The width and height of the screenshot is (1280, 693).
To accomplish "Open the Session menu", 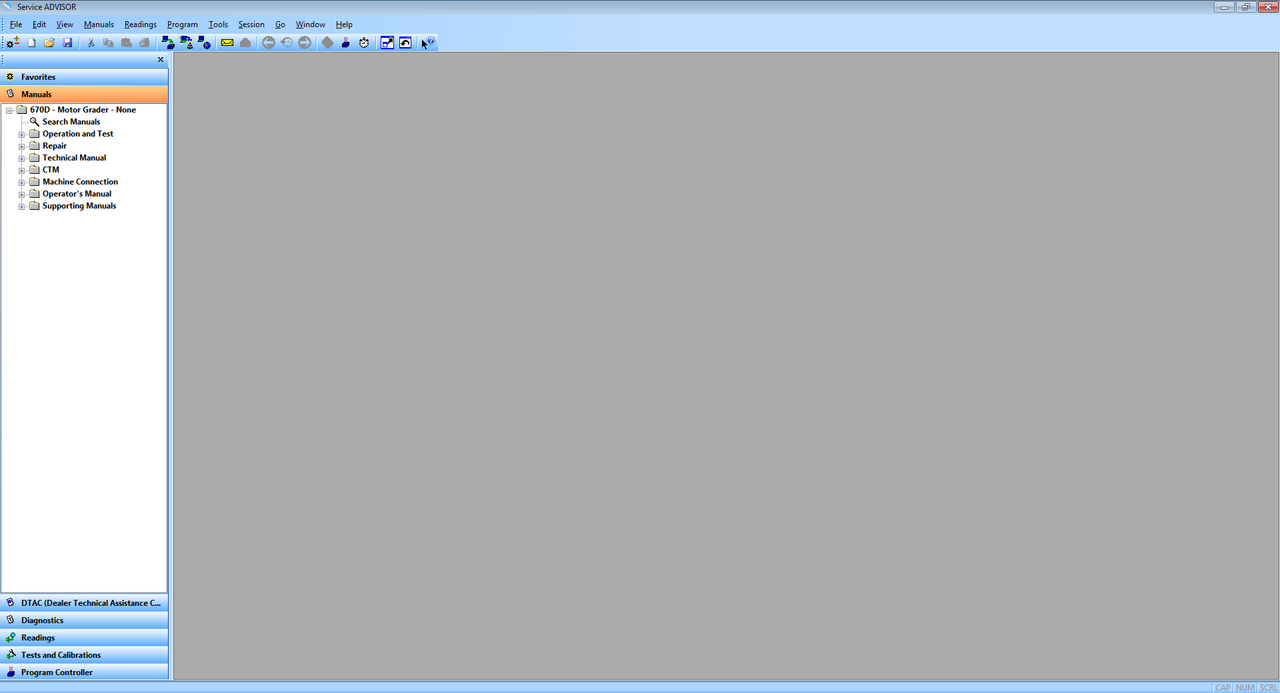I will (251, 24).
